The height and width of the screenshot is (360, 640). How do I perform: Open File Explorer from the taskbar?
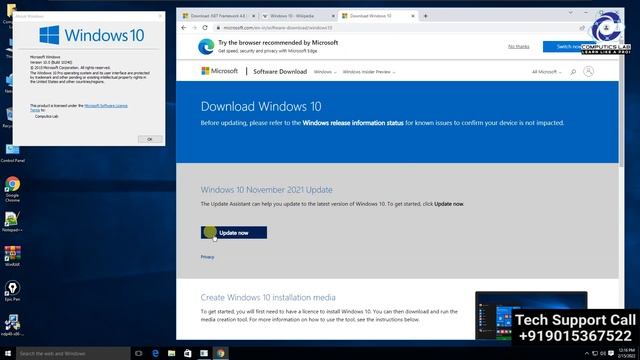click(171, 353)
